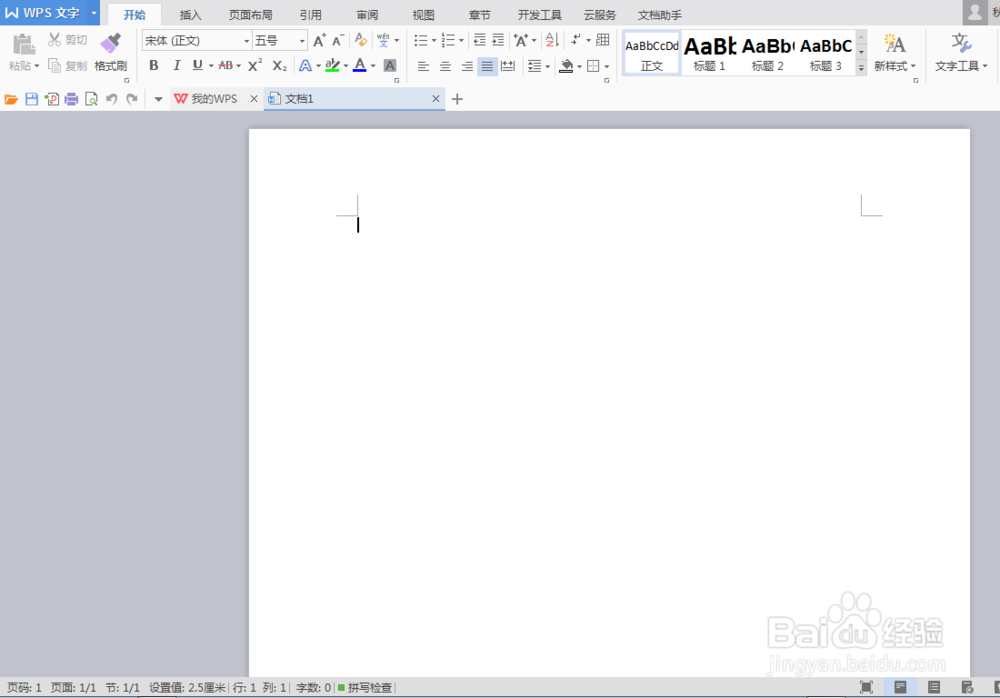The width and height of the screenshot is (1000, 698).
Task: Click the sort A-Z icon
Action: pos(552,40)
